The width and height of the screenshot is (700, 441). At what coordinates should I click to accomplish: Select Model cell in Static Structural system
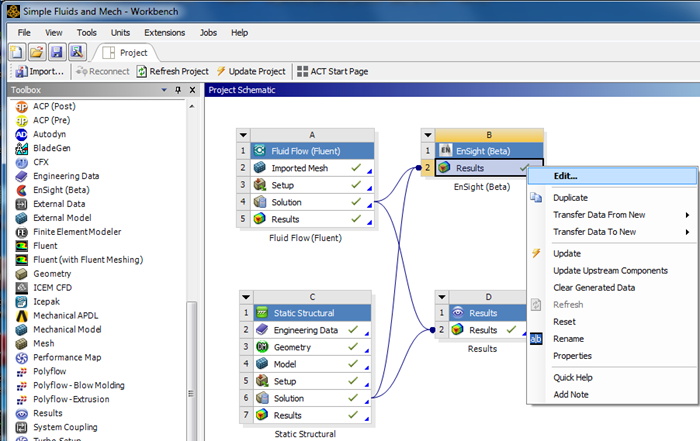[312, 364]
